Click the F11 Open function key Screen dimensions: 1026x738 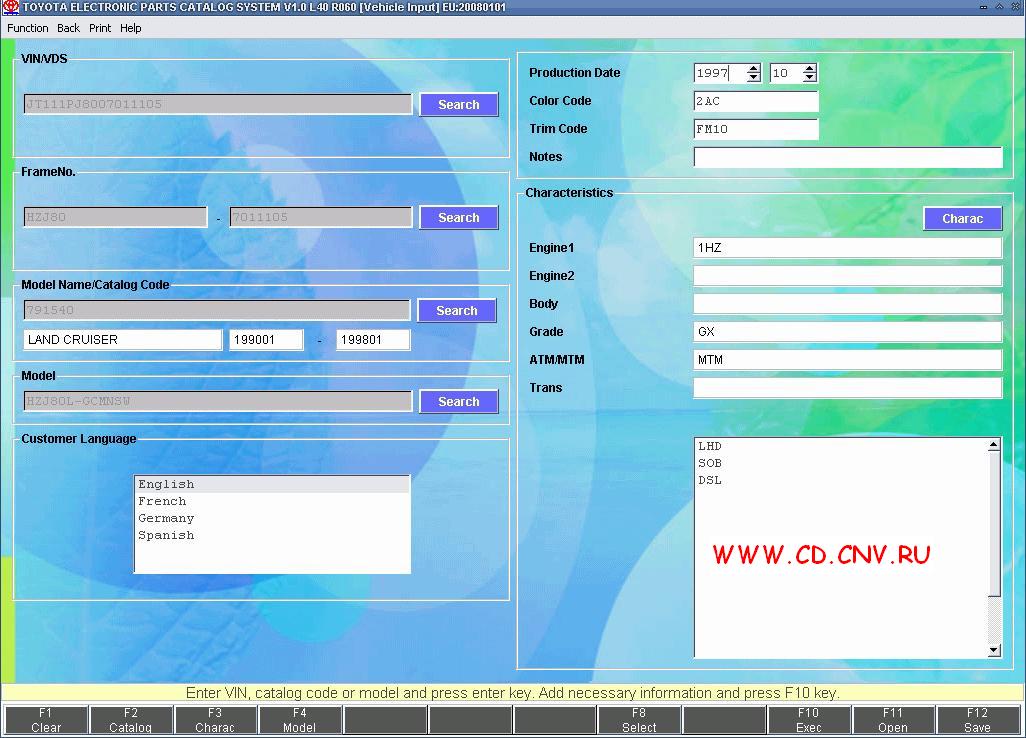893,720
